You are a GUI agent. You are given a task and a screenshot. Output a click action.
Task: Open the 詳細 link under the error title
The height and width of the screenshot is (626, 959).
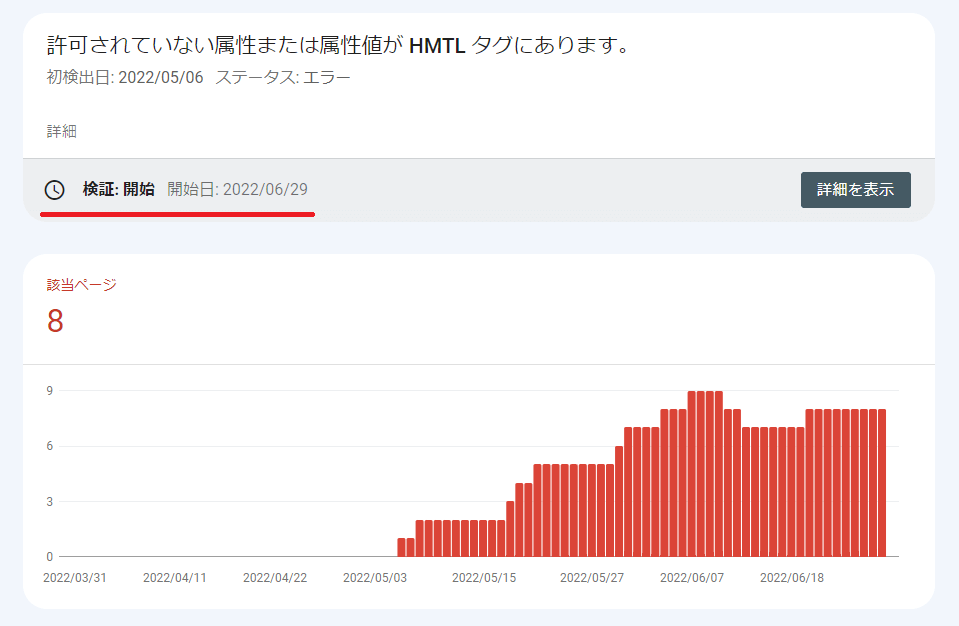[62, 131]
